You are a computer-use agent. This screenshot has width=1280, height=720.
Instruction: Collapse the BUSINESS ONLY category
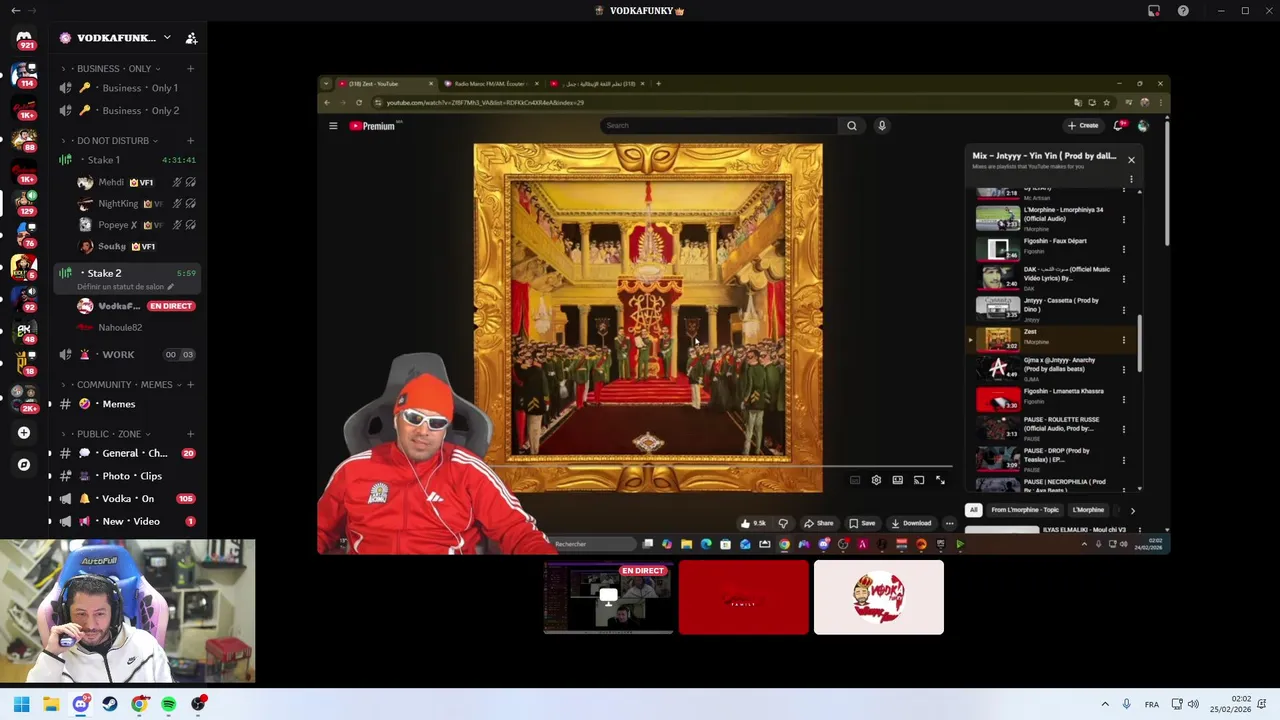[113, 69]
